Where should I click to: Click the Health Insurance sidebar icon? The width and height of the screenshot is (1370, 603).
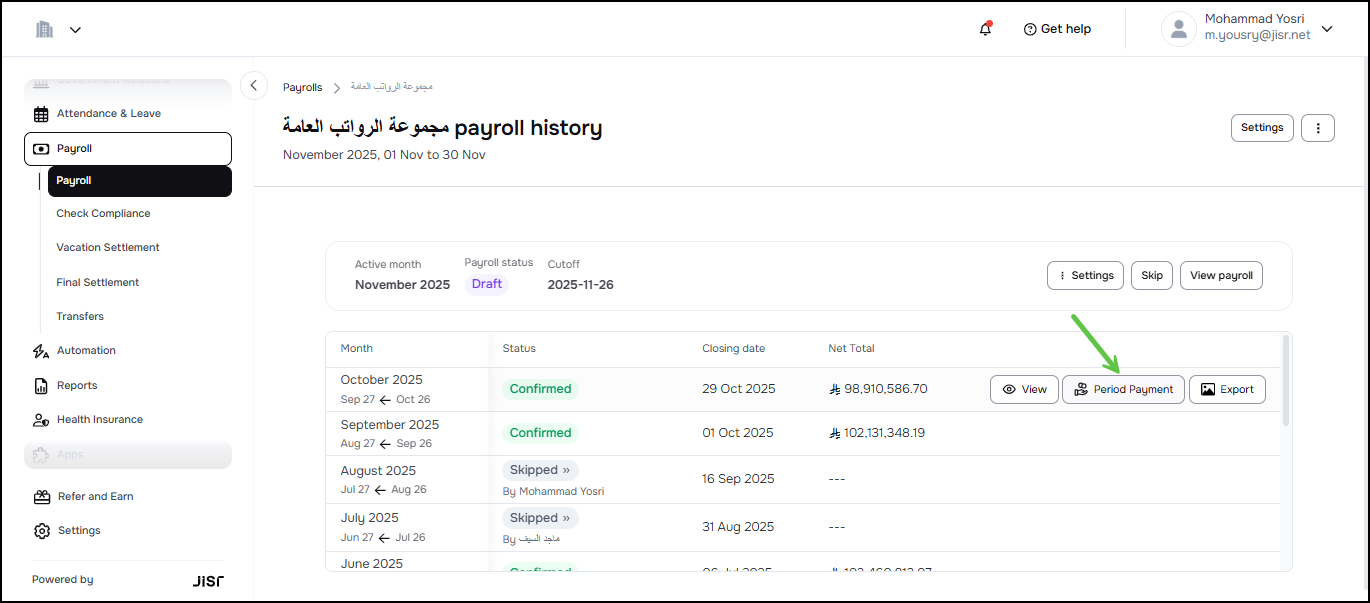pyautogui.click(x=41, y=420)
